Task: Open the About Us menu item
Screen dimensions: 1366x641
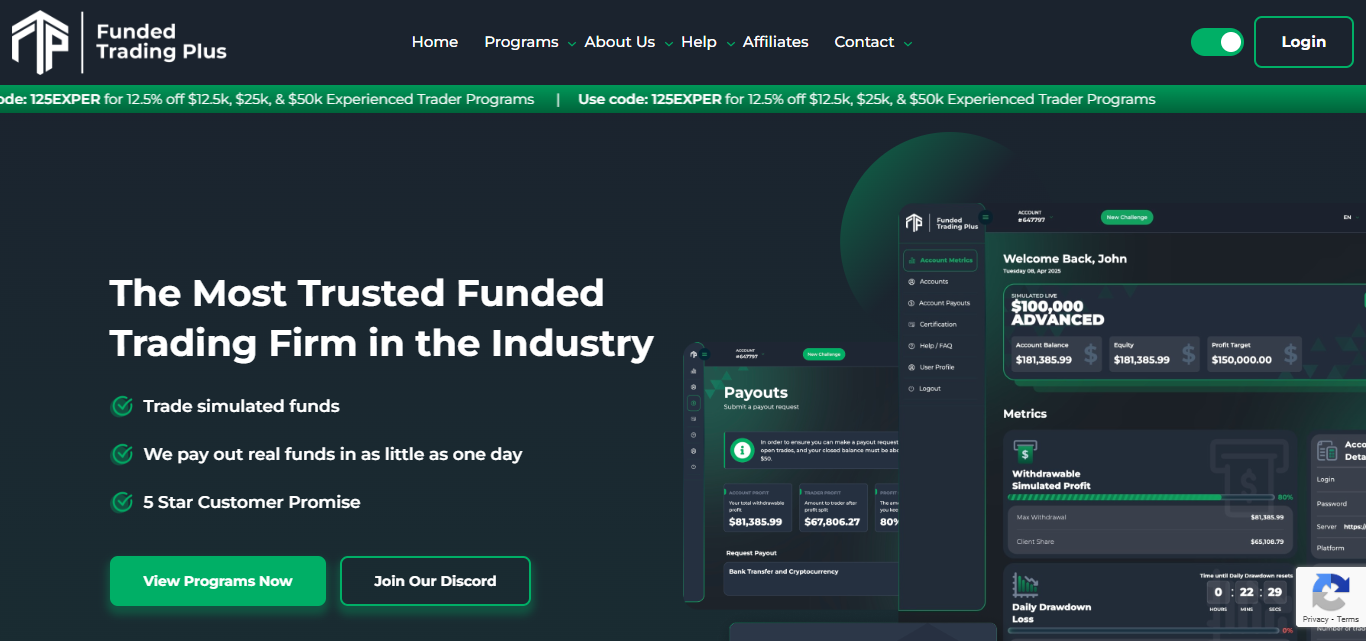Action: (x=620, y=42)
